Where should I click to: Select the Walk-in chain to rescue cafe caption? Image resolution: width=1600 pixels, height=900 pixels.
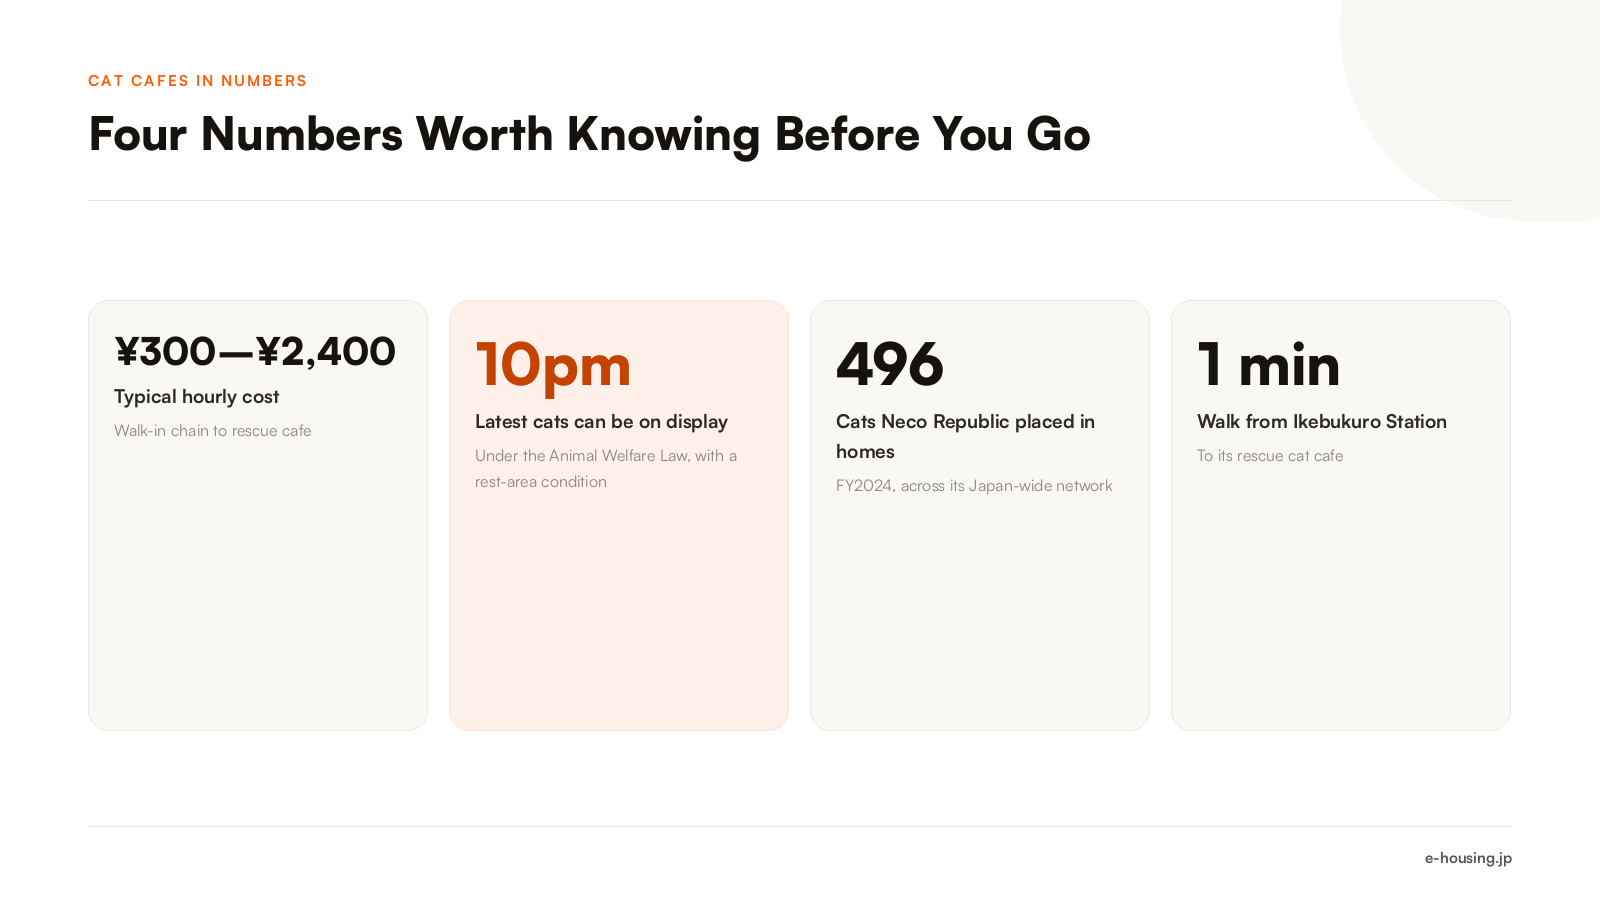tap(213, 431)
